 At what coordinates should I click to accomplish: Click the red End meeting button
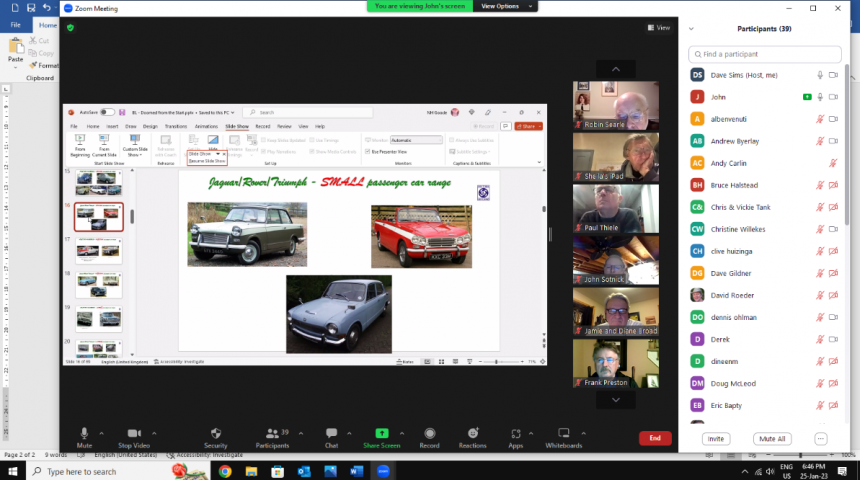pos(655,438)
